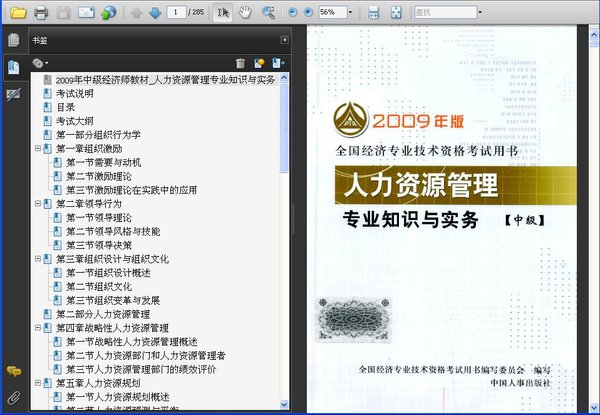Activate the Hand pan tool

245,13
